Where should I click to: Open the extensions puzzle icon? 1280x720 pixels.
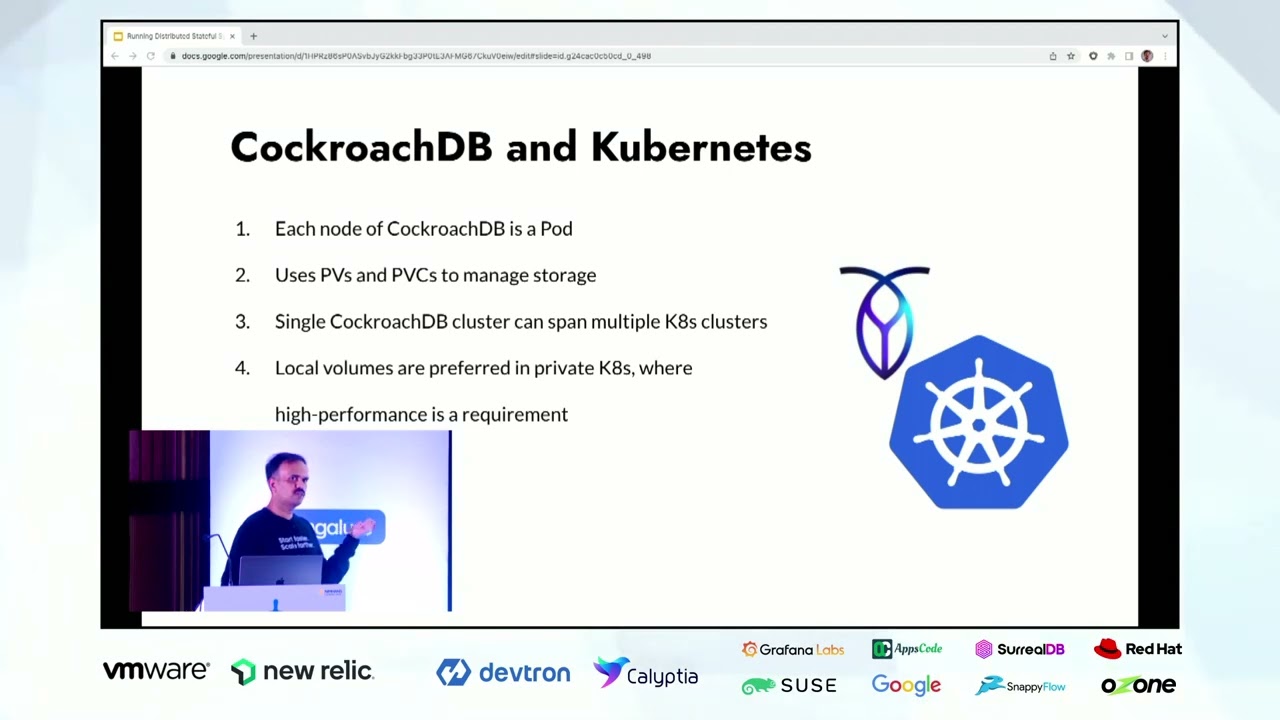point(1111,56)
